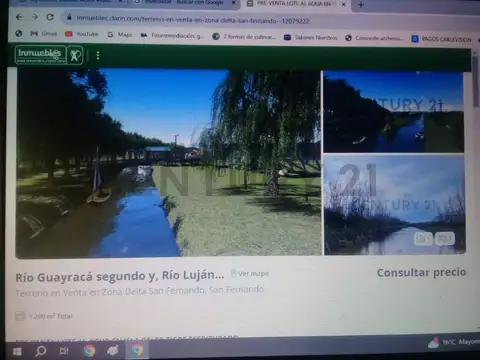Click the photo count badge
This screenshot has width=480, height=360.
point(423,239)
